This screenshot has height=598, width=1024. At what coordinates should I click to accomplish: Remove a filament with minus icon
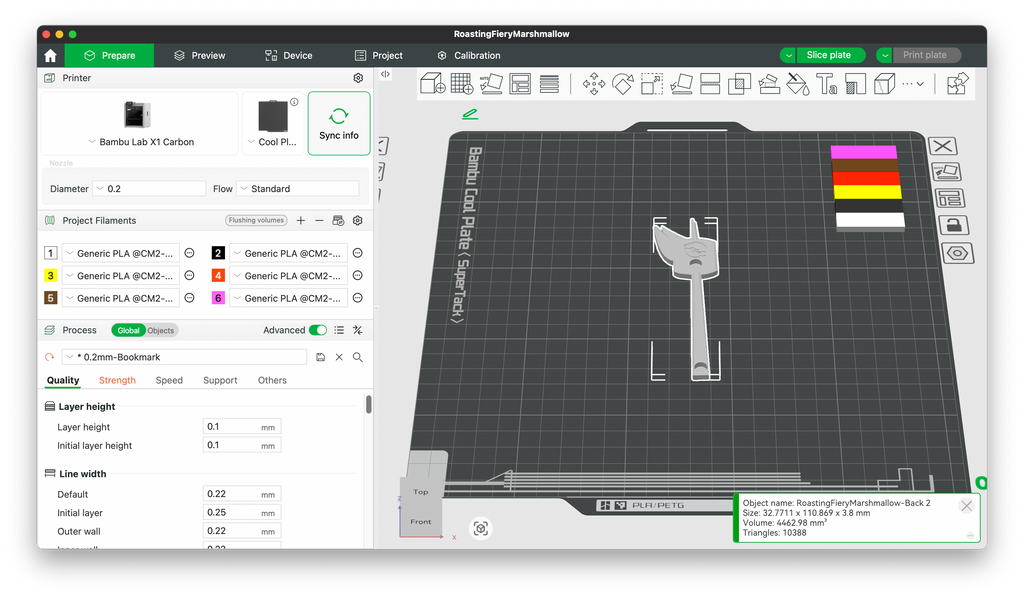[319, 221]
